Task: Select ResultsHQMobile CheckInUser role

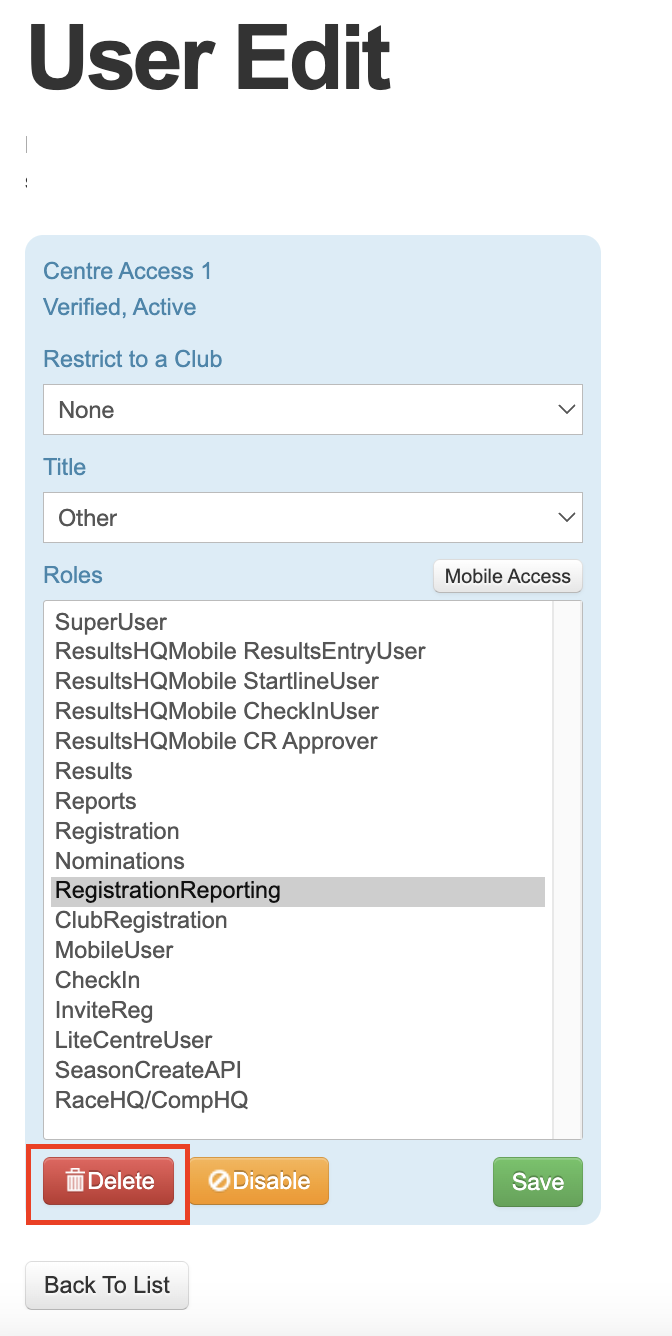Action: 298,712
